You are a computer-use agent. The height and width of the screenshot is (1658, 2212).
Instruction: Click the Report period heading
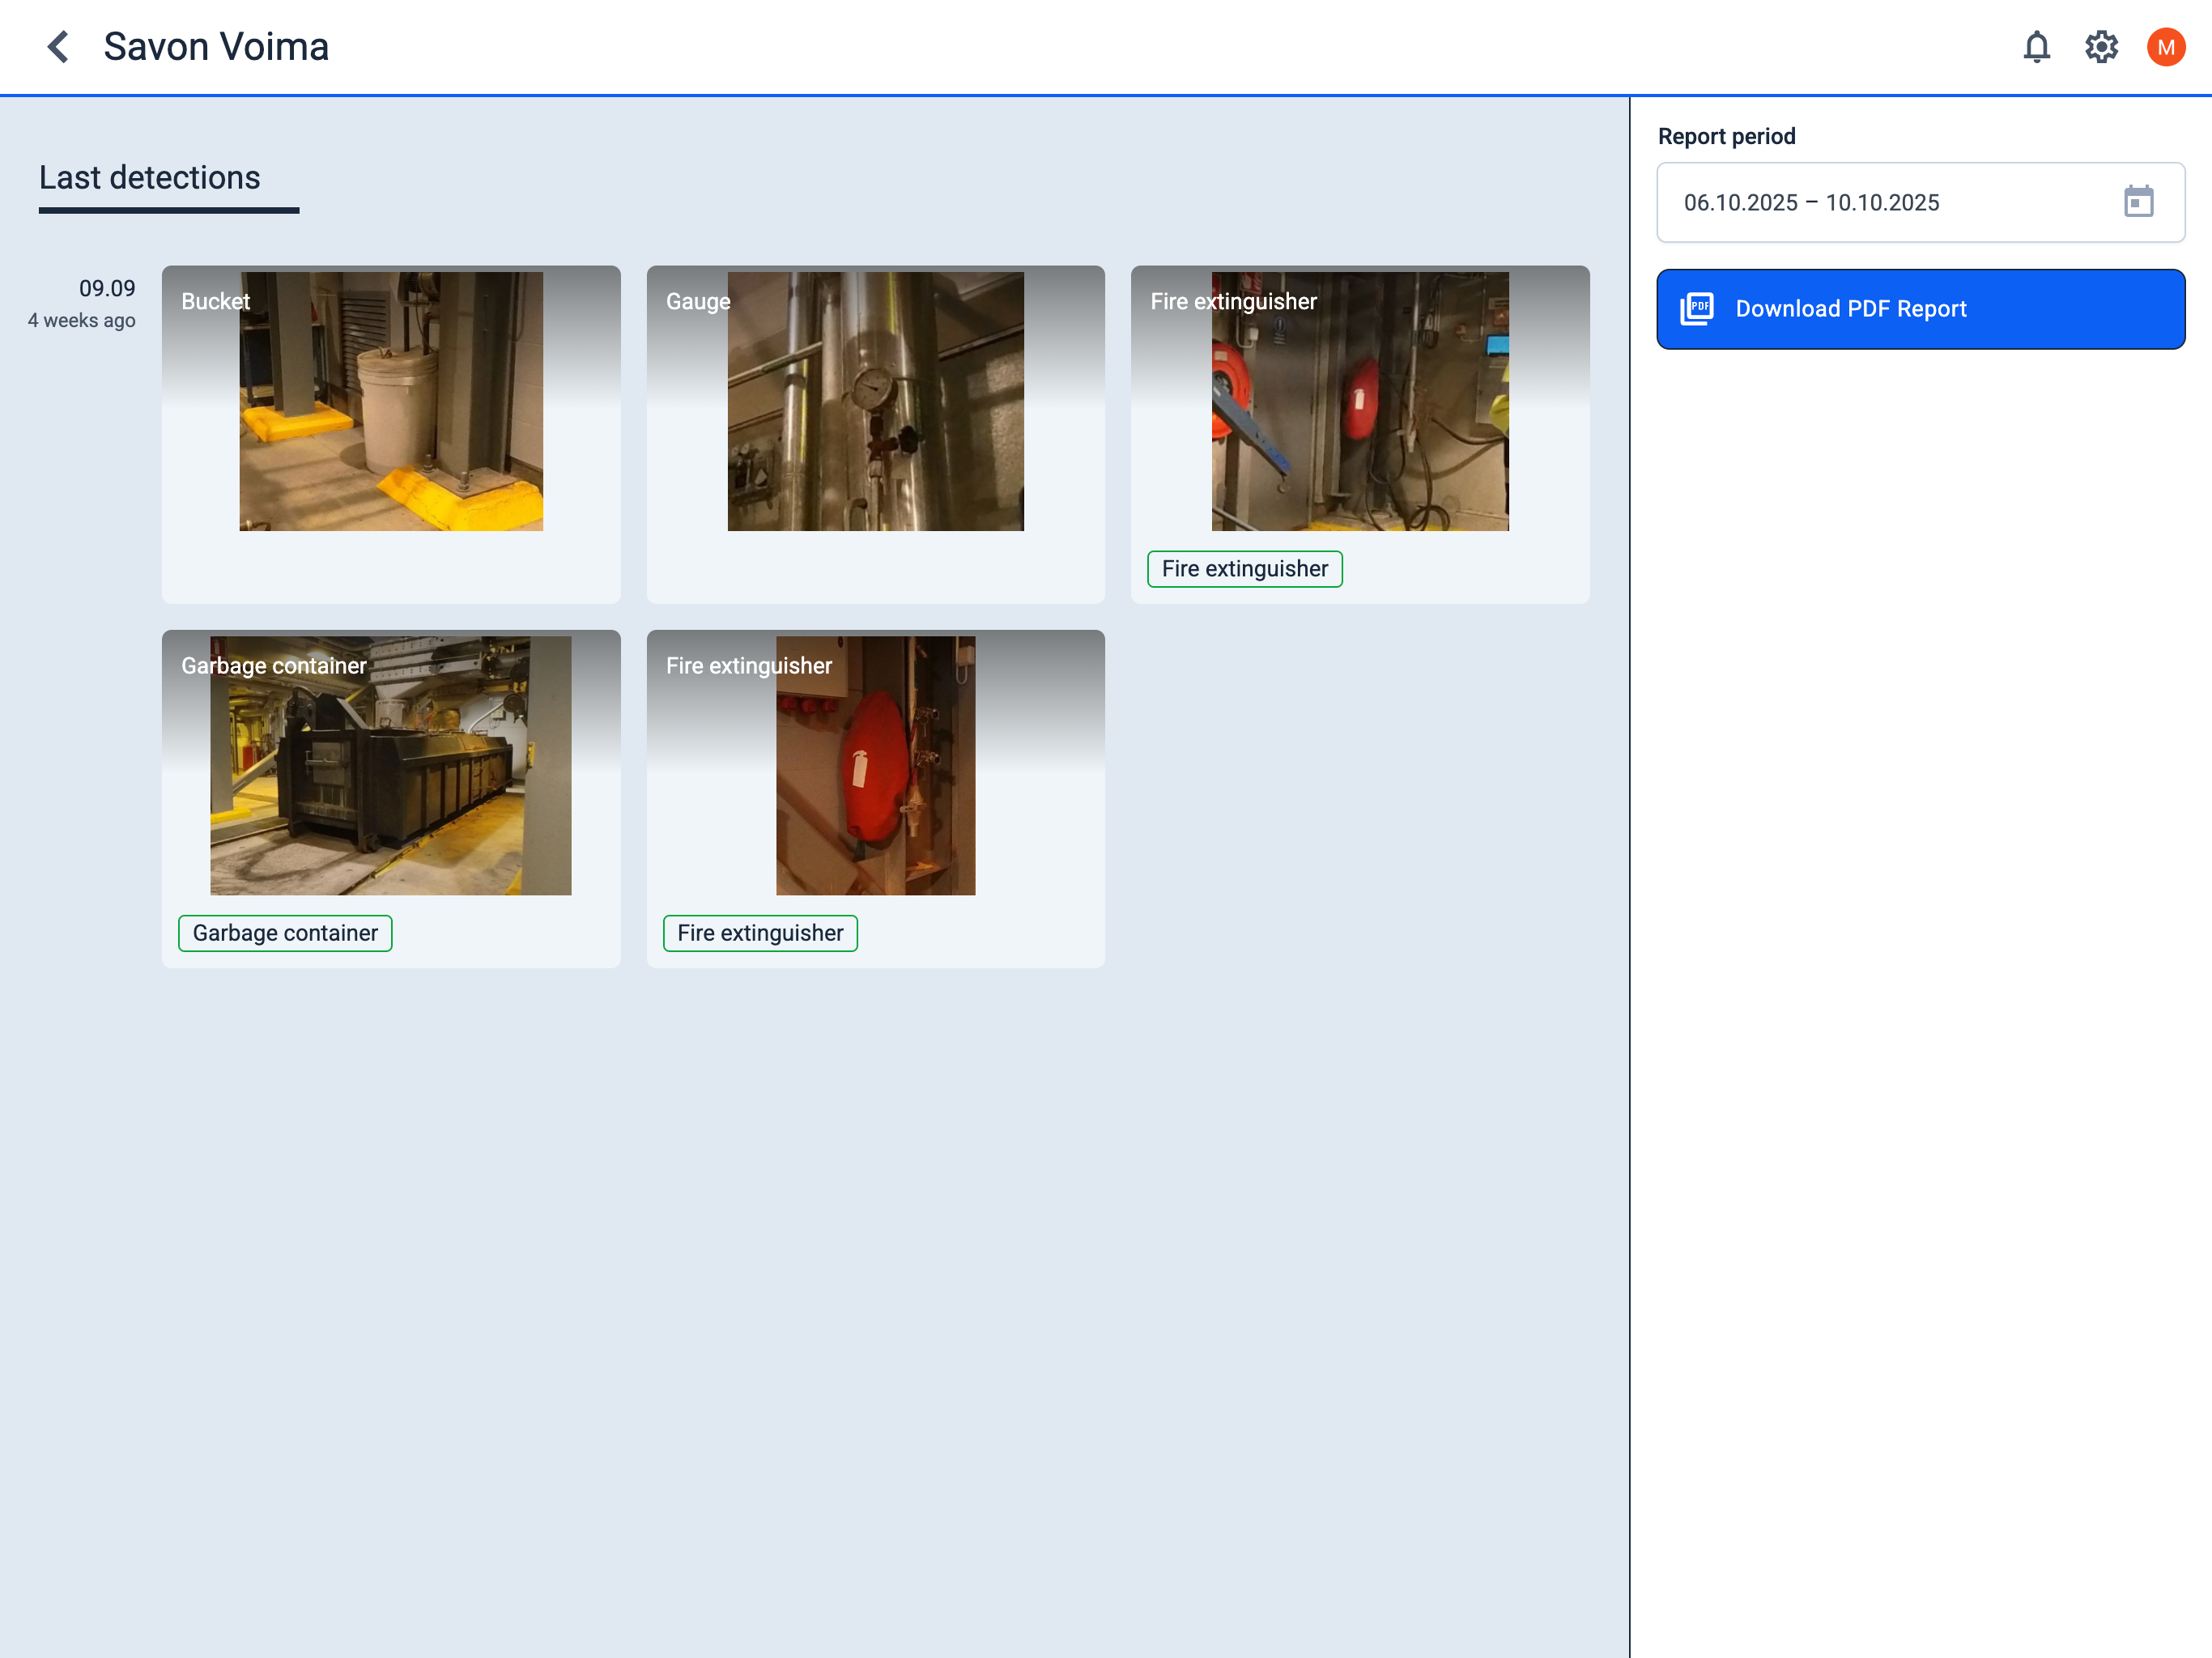pyautogui.click(x=1726, y=137)
